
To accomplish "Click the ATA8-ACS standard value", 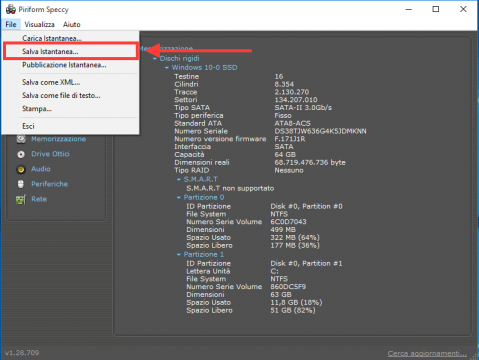I will (x=292, y=123).
